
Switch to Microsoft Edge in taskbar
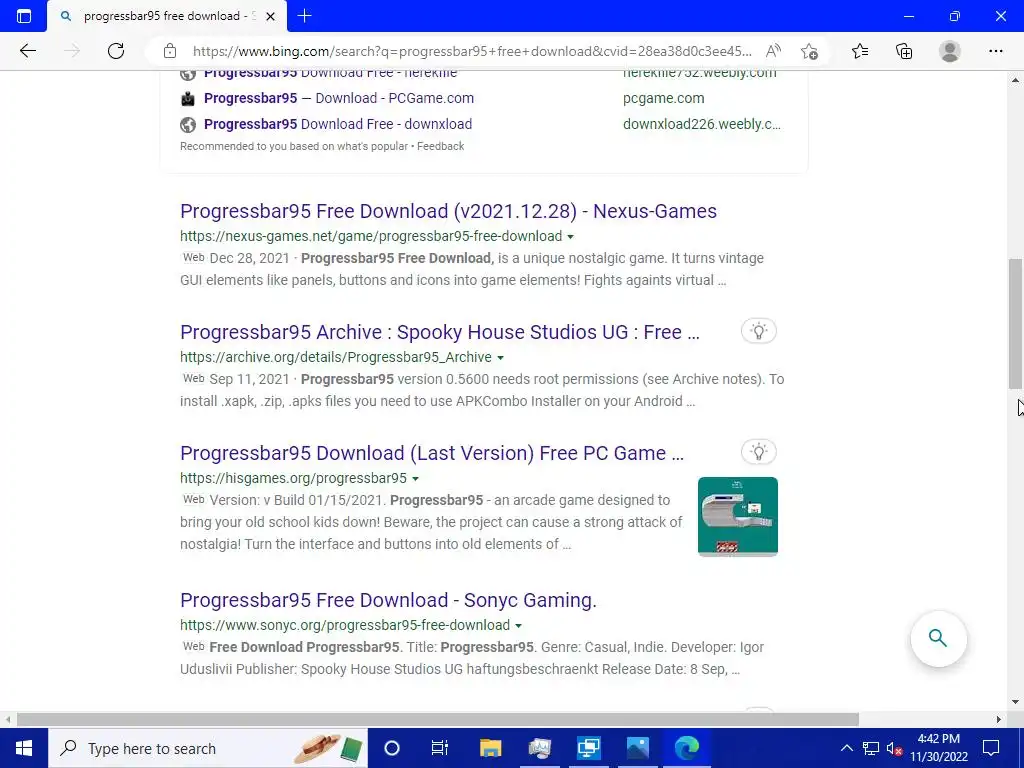(x=687, y=748)
